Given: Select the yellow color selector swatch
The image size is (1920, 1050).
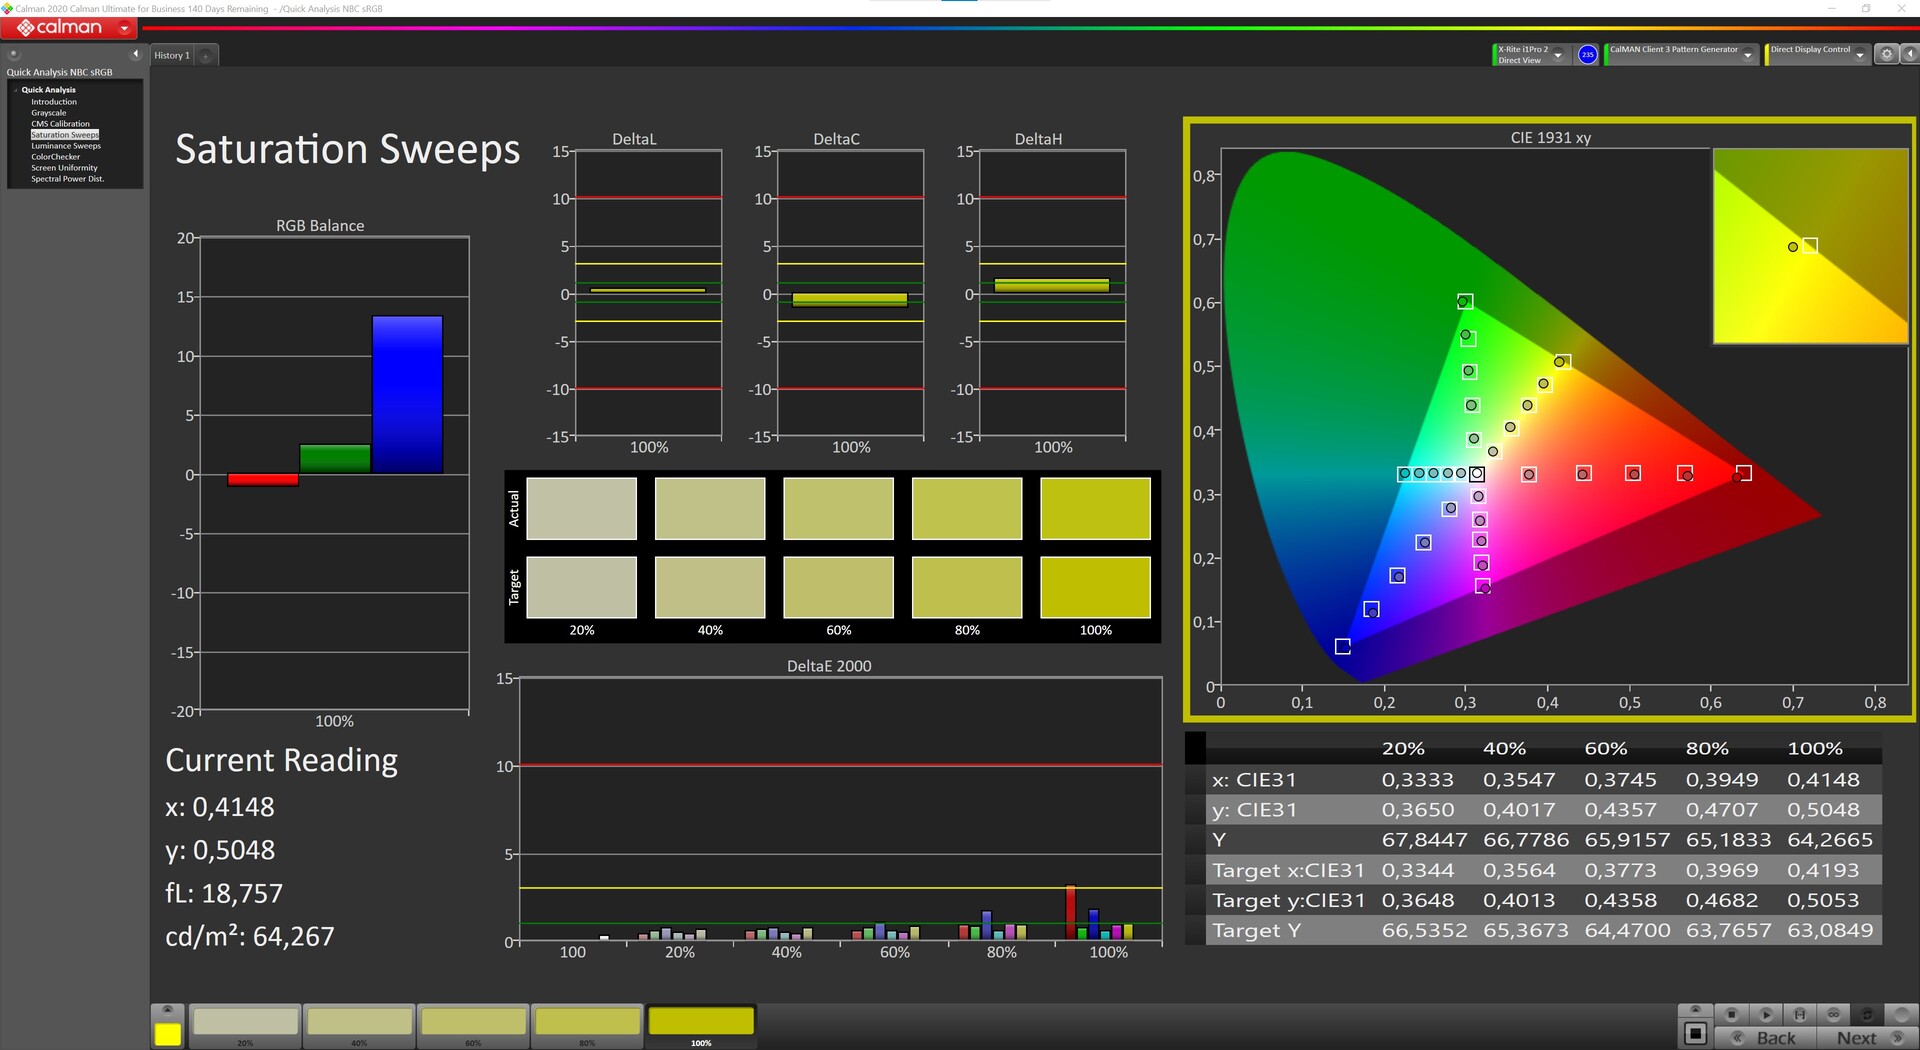Looking at the screenshot, I should tap(168, 1034).
